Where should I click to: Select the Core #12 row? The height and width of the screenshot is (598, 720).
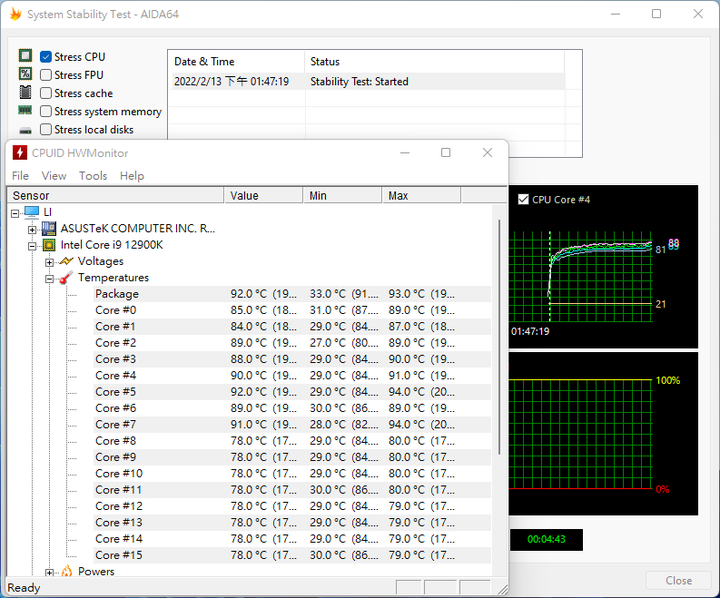[292, 506]
